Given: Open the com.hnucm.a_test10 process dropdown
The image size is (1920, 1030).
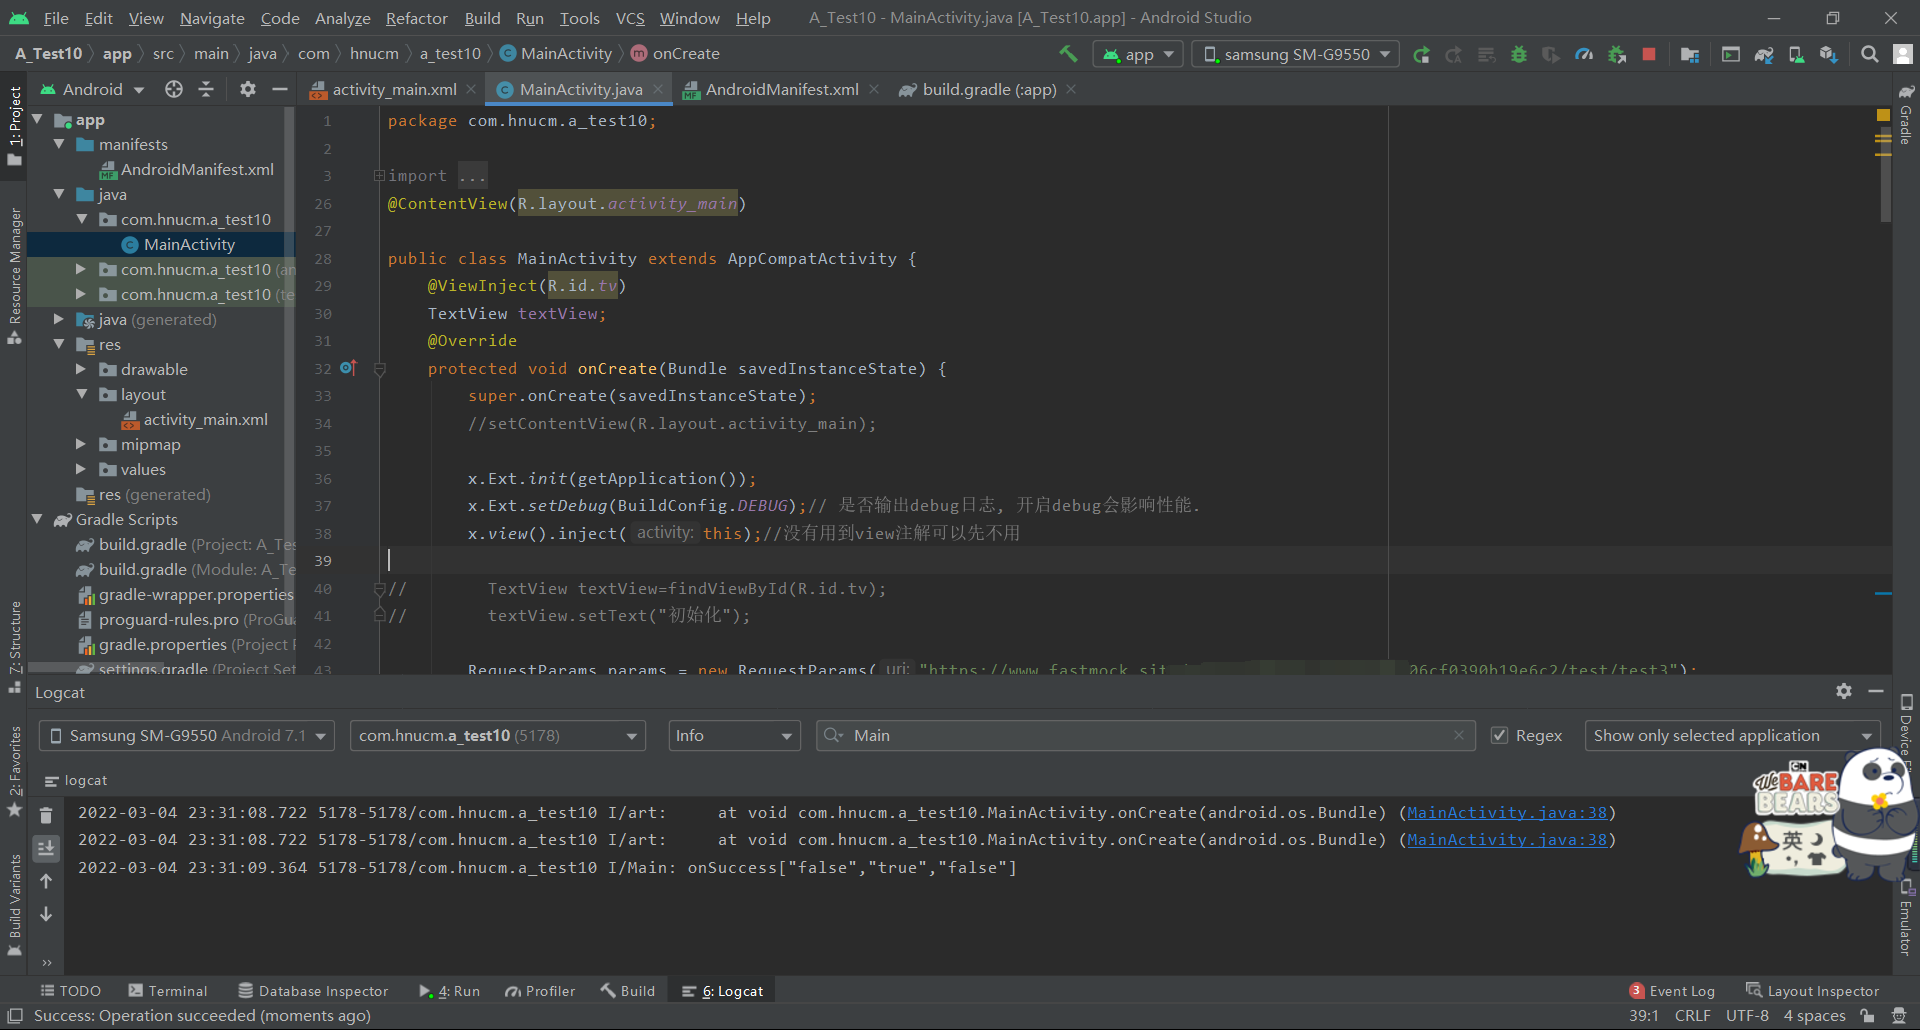Looking at the screenshot, I should coord(498,735).
